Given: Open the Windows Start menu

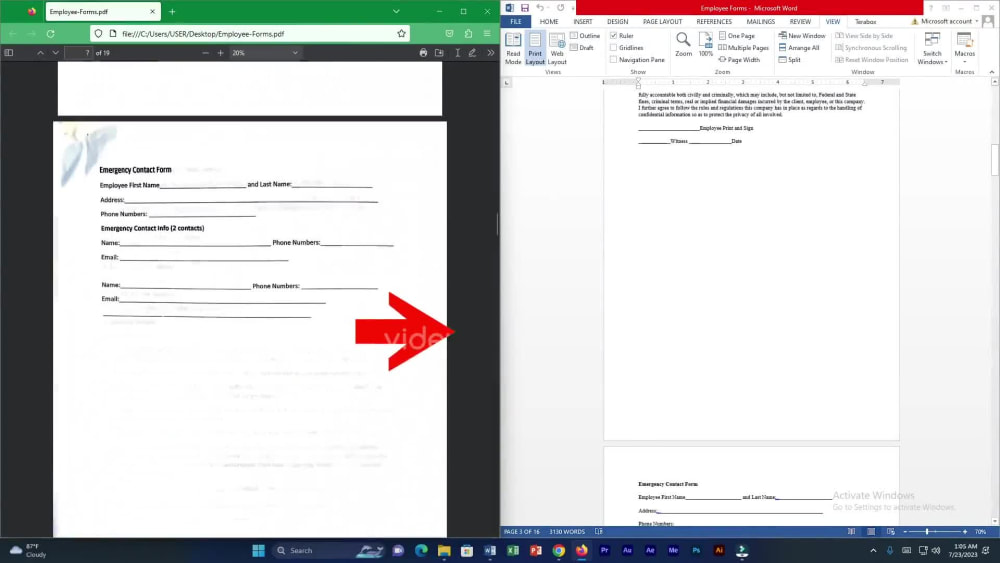Looking at the screenshot, I should pos(258,551).
